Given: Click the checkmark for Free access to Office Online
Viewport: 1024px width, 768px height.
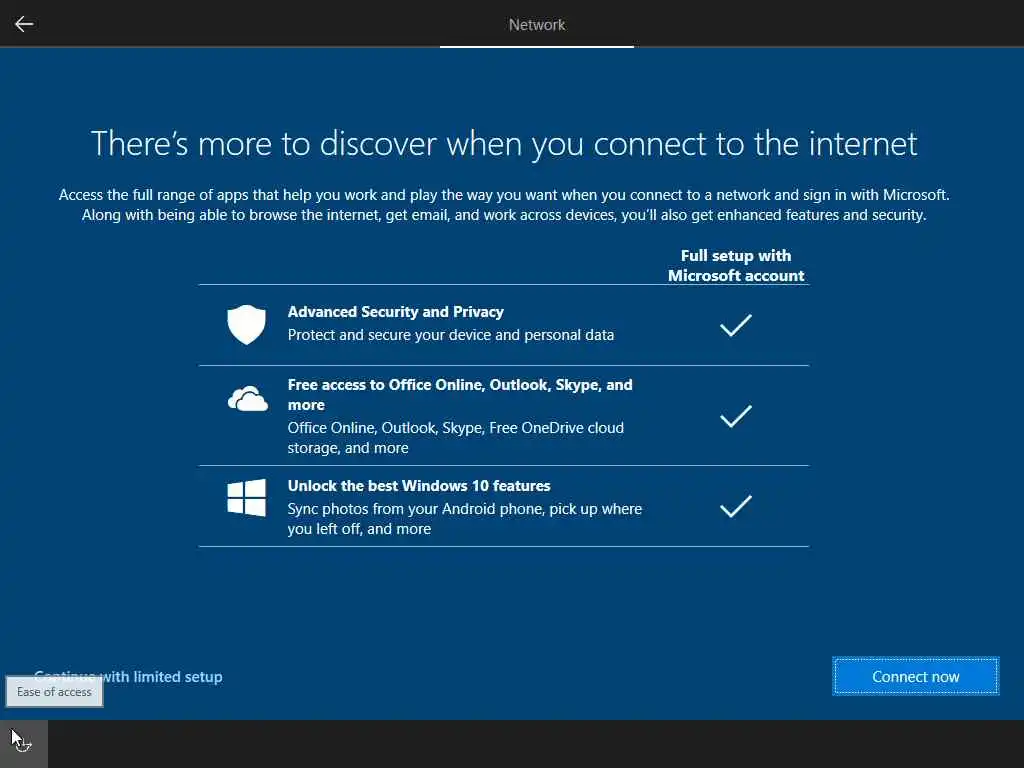Looking at the screenshot, I should point(735,416).
